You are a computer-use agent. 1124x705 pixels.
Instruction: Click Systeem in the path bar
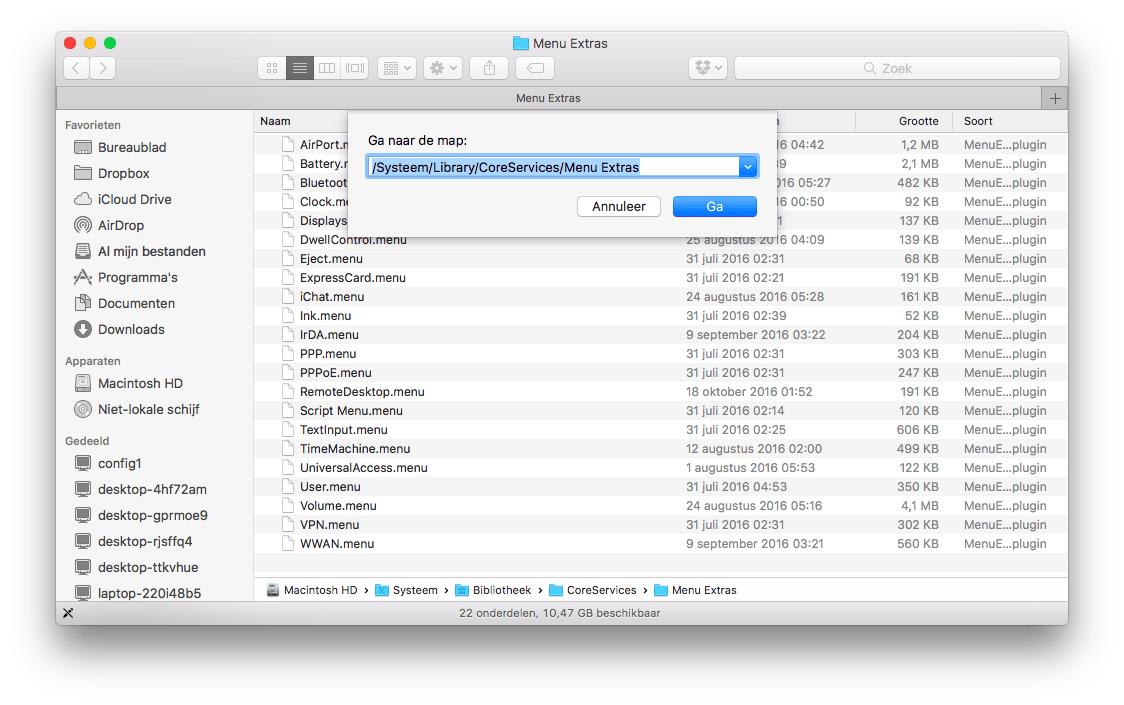(406, 590)
